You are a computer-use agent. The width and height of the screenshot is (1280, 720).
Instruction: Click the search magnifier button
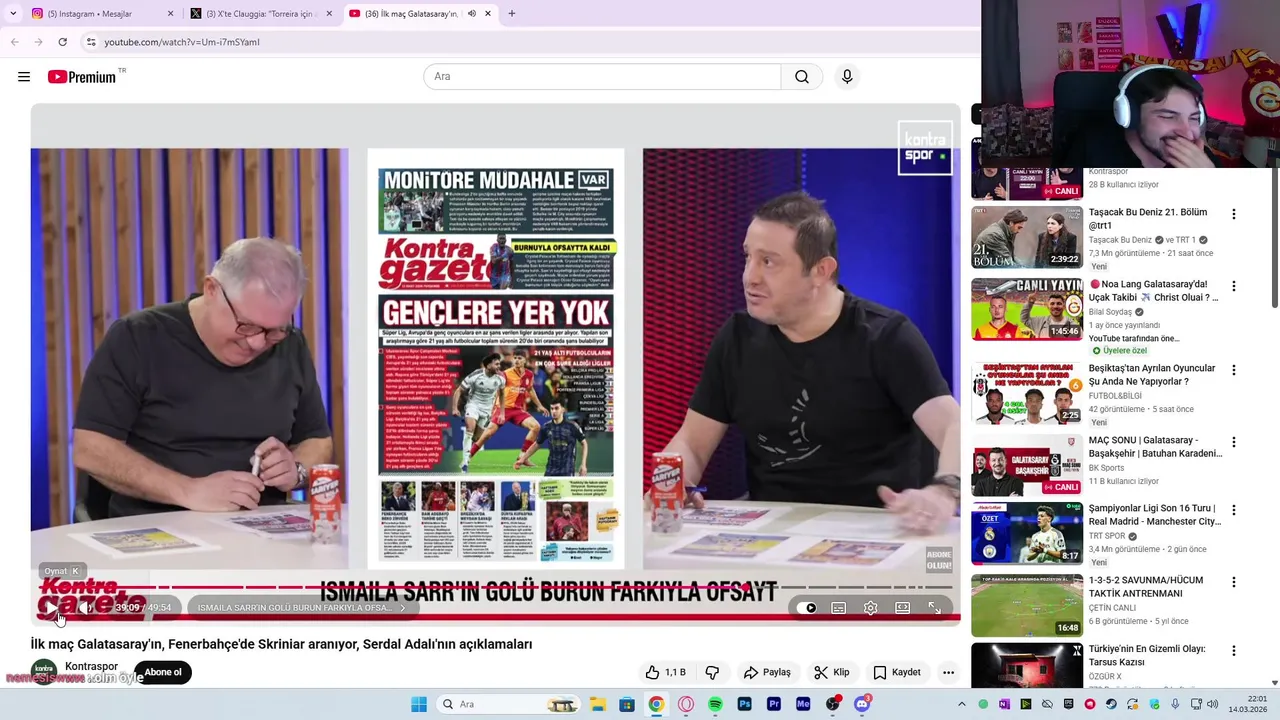pyautogui.click(x=802, y=77)
